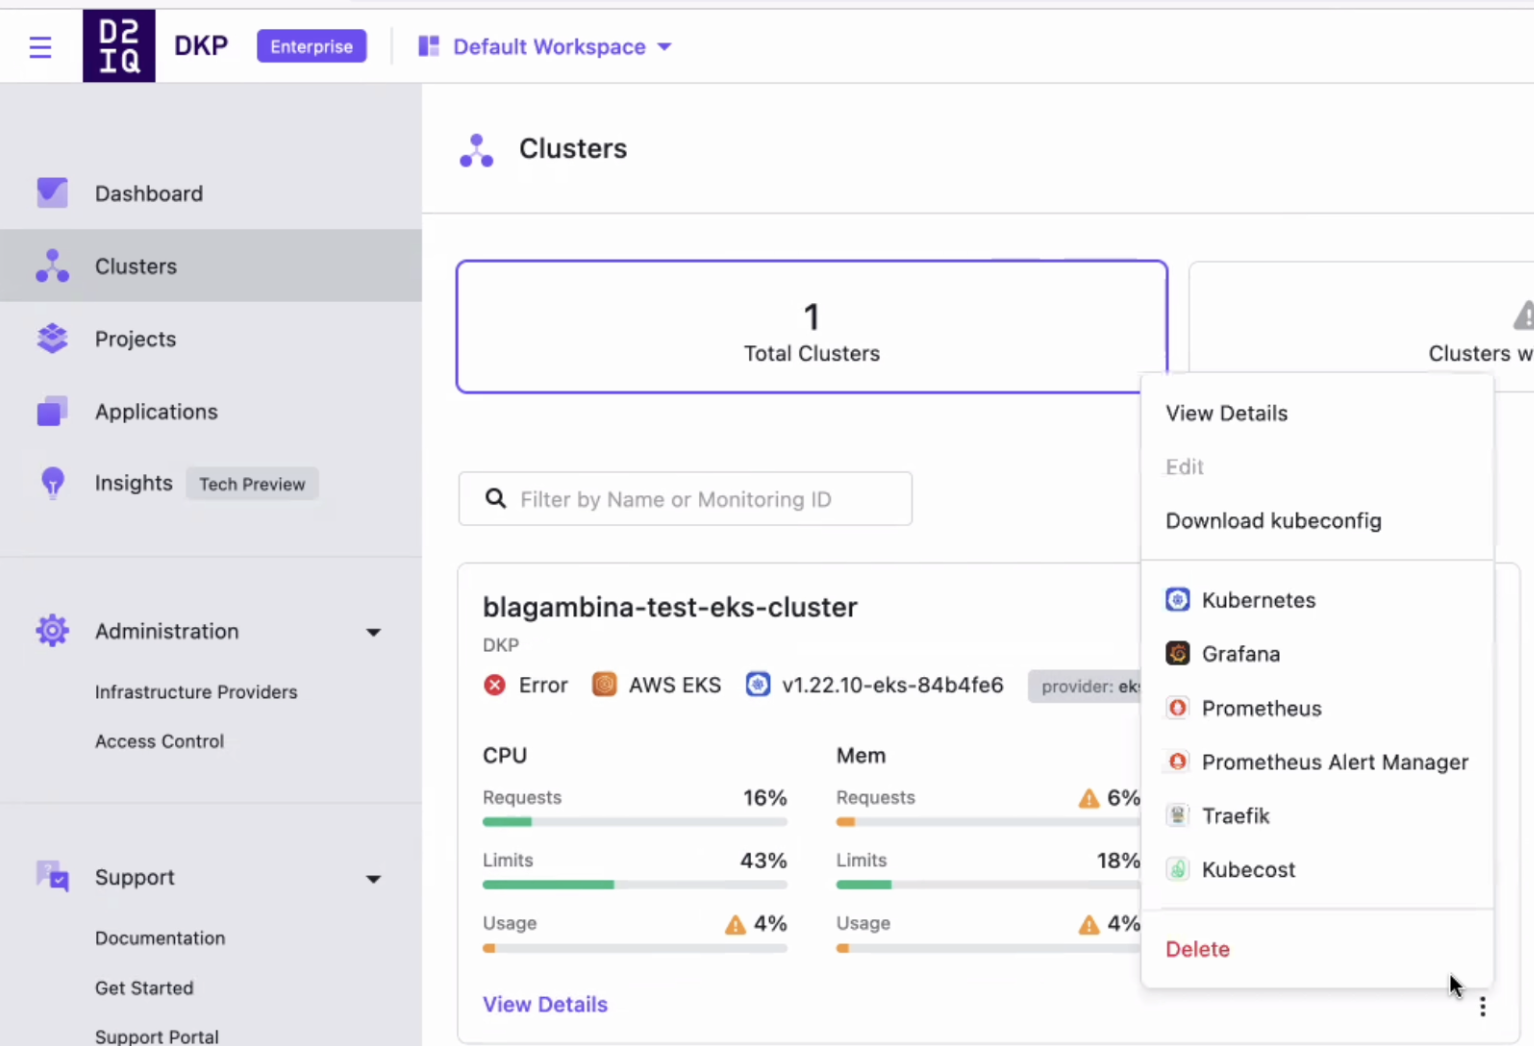The height and width of the screenshot is (1046, 1534).
Task: Click the D2iQ logo
Action: tap(119, 46)
